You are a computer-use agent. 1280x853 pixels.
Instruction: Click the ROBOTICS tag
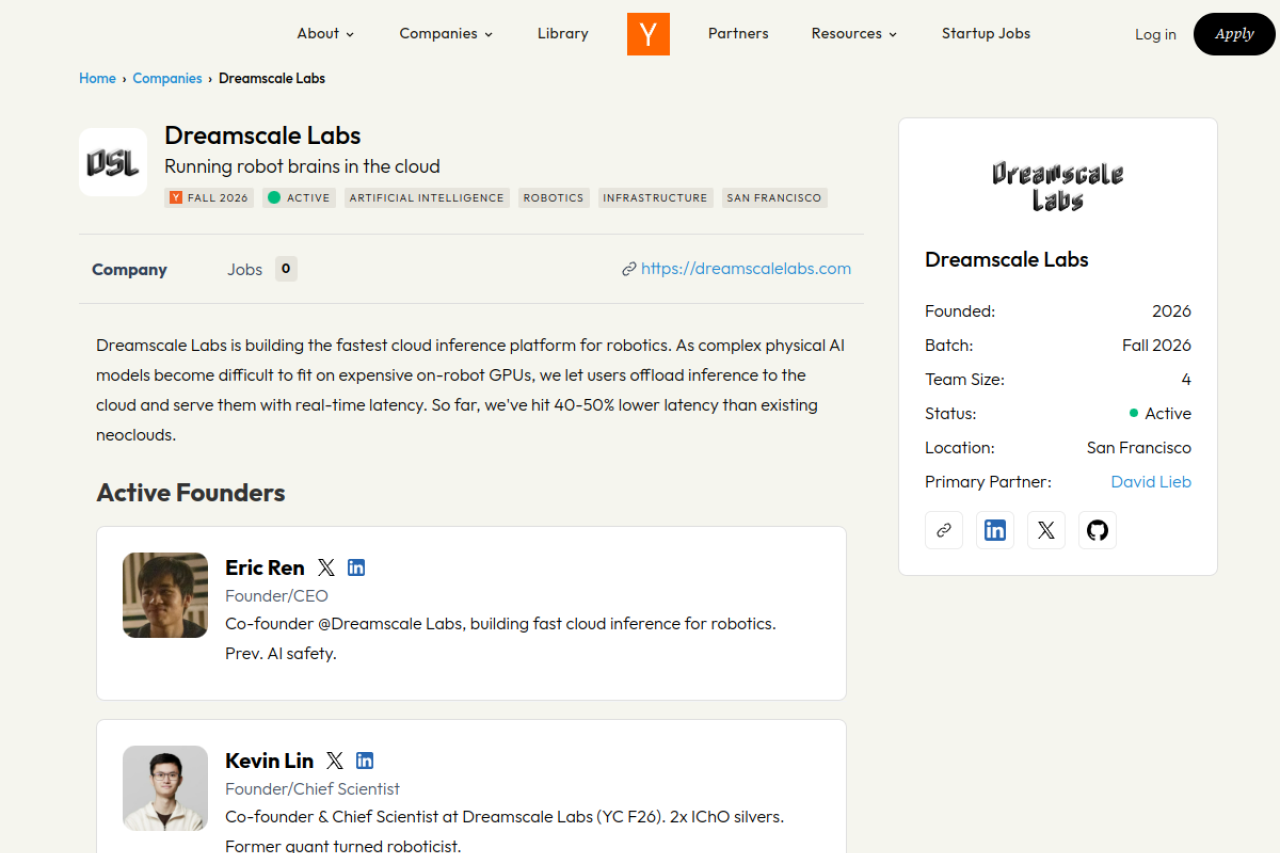pyautogui.click(x=553, y=198)
